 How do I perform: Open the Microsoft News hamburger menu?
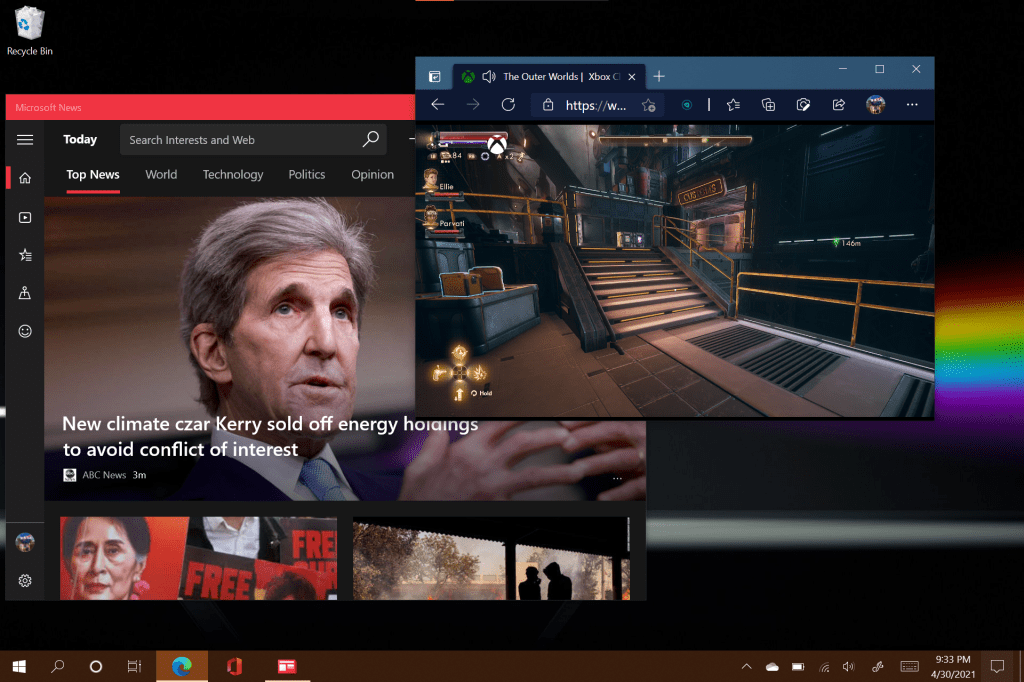25,140
